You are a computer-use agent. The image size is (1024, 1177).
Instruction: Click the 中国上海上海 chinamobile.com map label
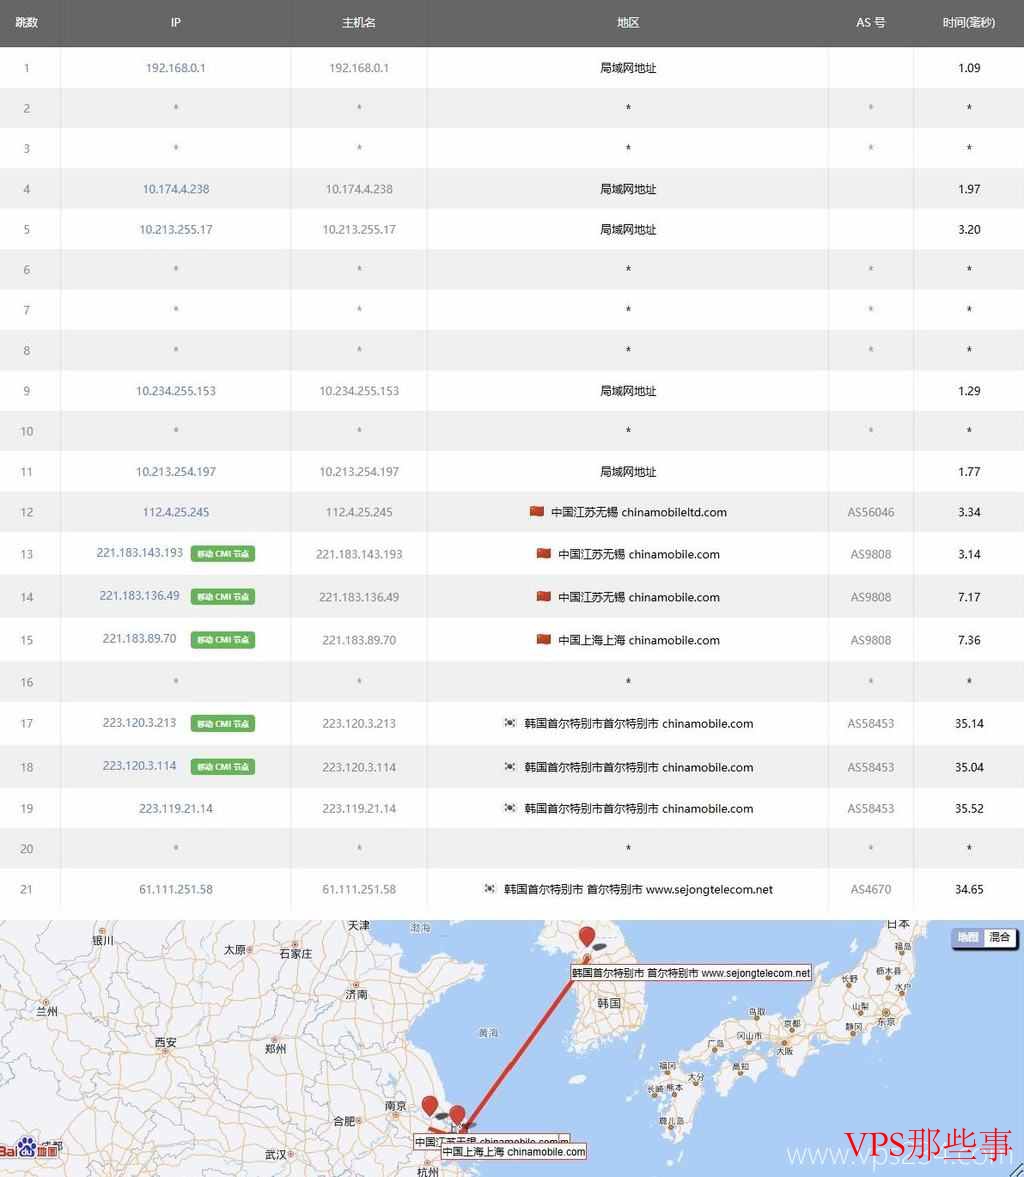point(514,1151)
